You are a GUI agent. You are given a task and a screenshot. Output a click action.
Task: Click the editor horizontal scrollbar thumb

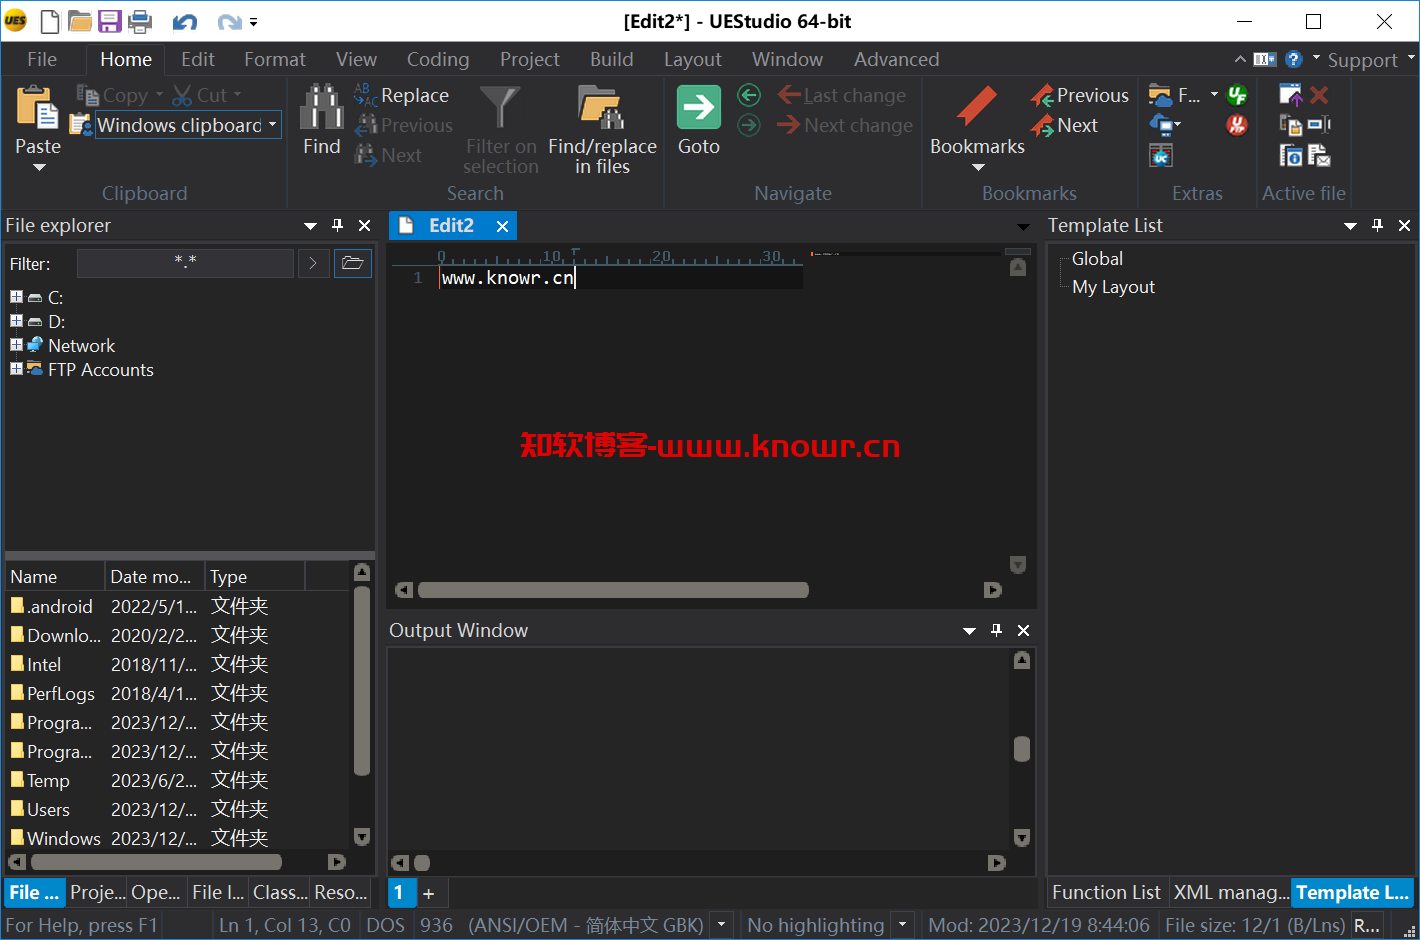(613, 590)
